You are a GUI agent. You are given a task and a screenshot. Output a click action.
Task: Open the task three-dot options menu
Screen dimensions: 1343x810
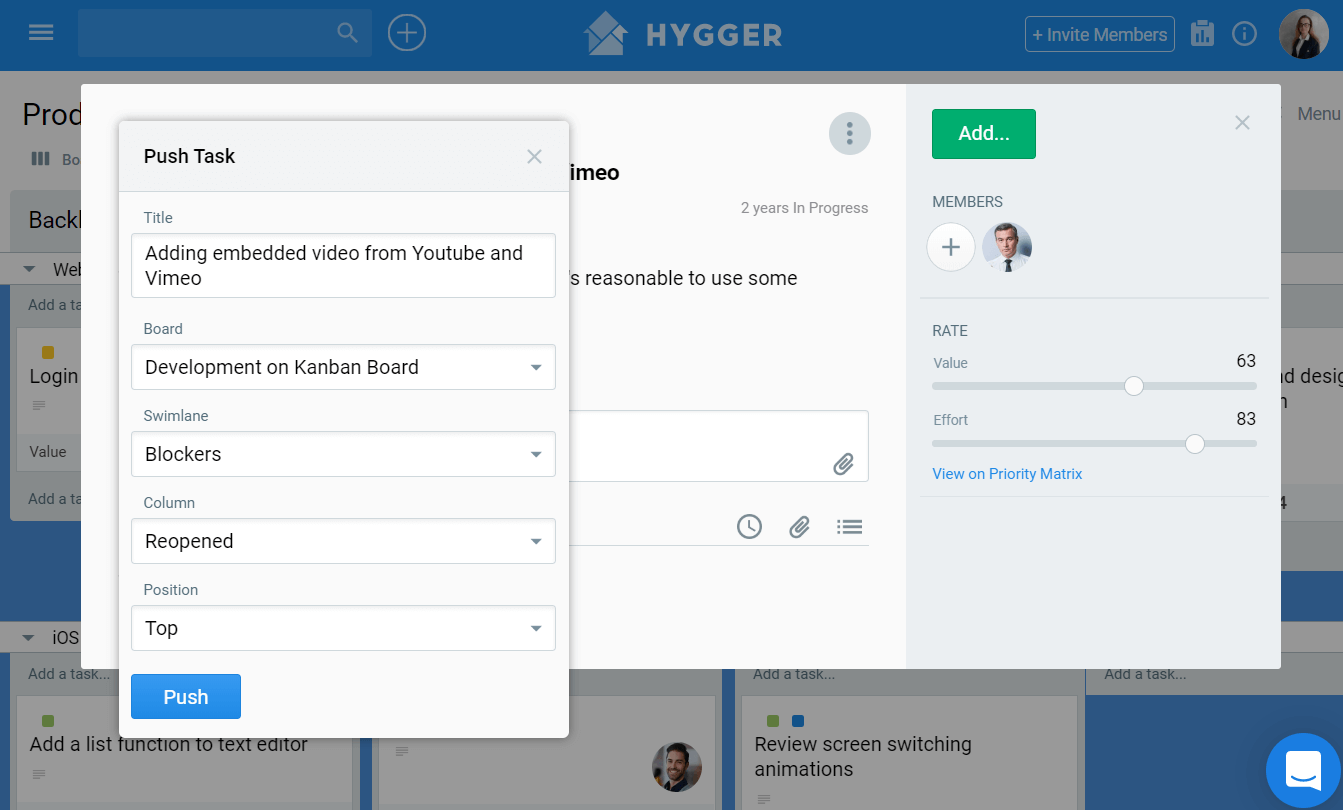pos(849,133)
